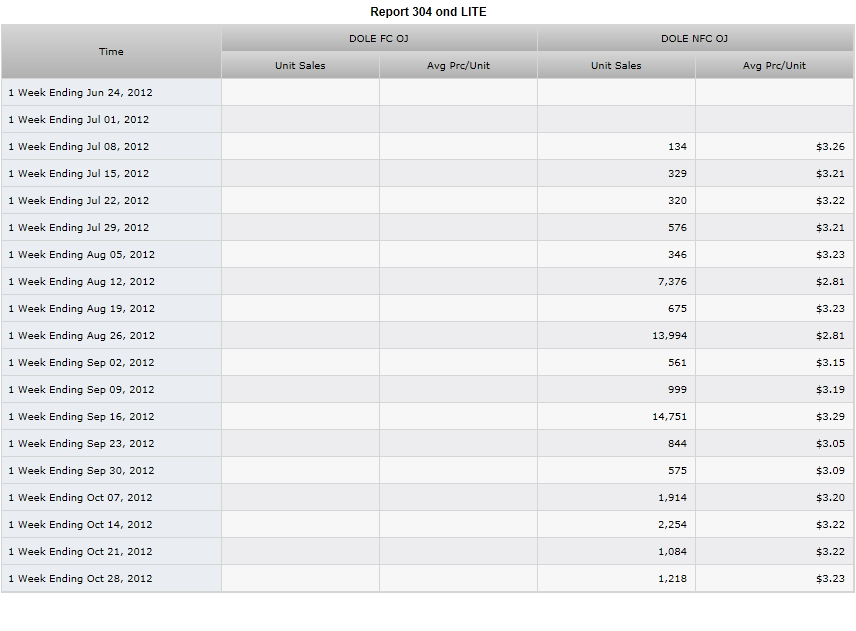Select row 1 Week Ending Aug 05, 2012
Viewport: 856px width, 631px height.
coord(427,254)
